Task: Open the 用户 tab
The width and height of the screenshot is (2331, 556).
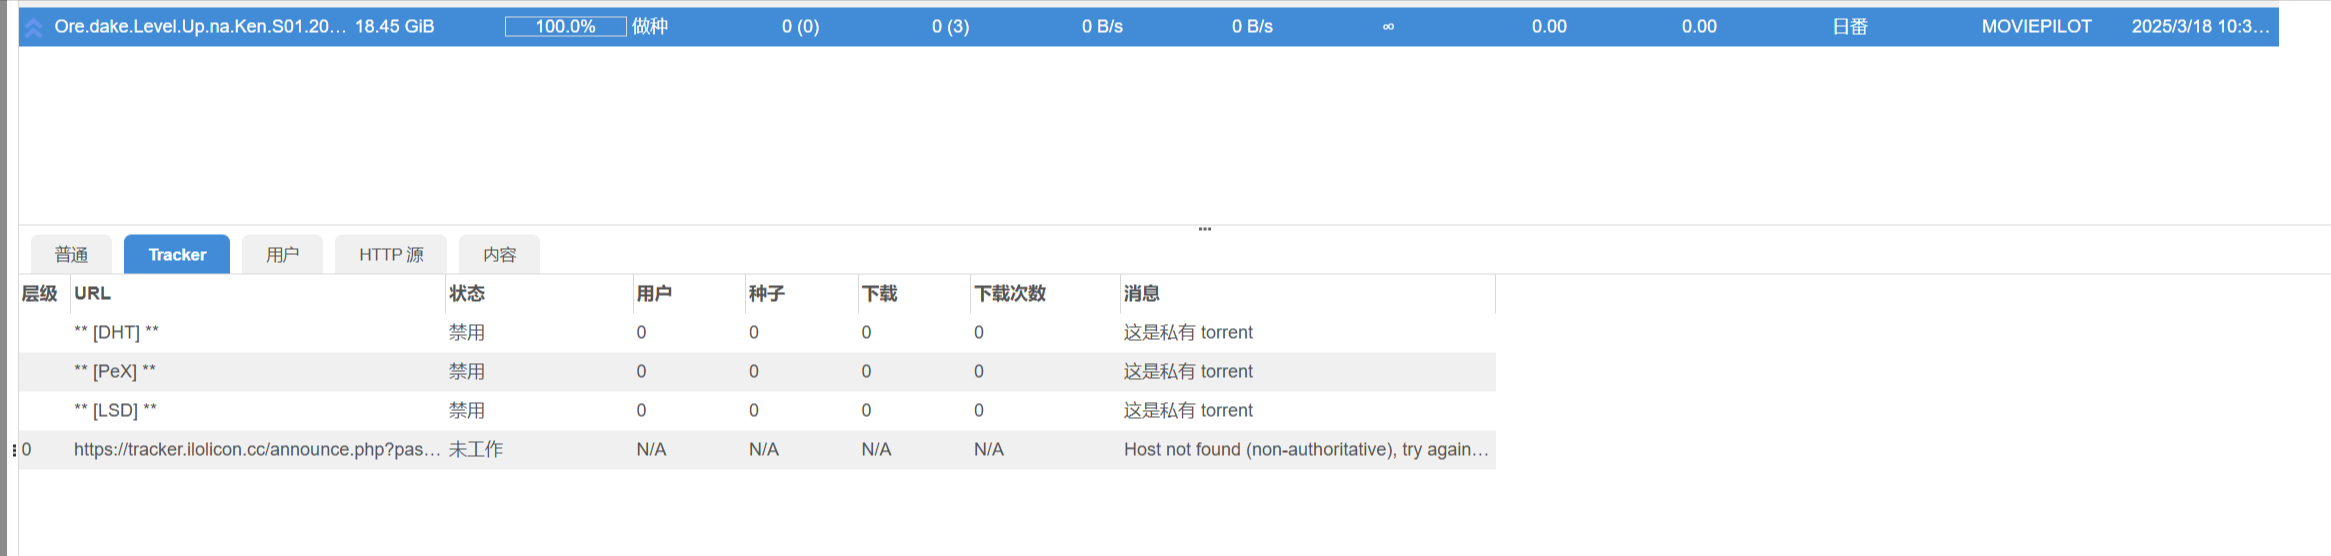Action: click(282, 254)
